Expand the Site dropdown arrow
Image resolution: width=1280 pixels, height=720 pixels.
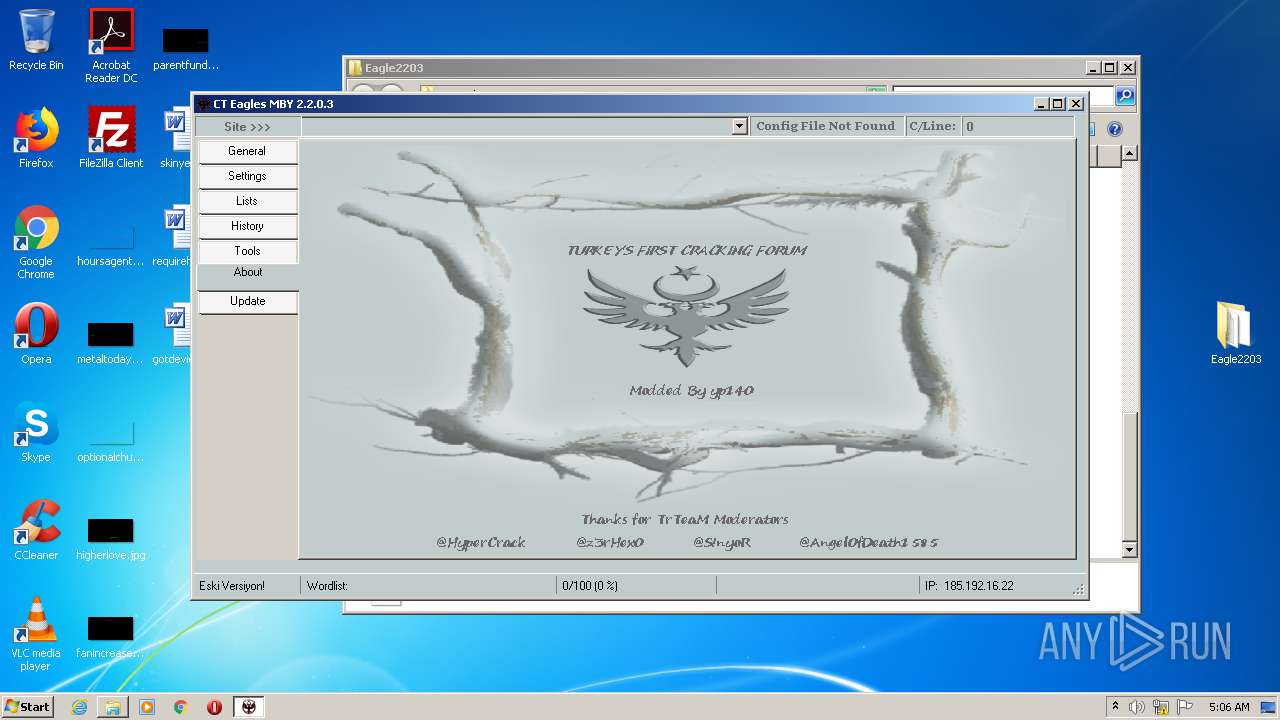click(739, 126)
